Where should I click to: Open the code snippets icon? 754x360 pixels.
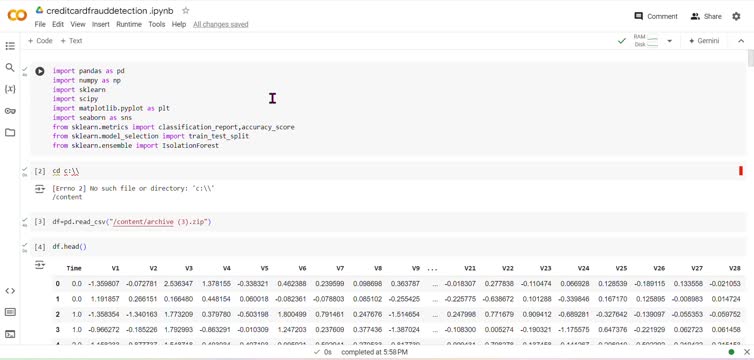click(10, 291)
